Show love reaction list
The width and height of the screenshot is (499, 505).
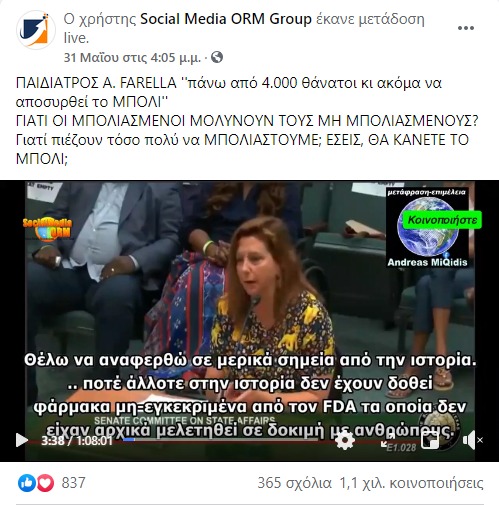click(45, 483)
